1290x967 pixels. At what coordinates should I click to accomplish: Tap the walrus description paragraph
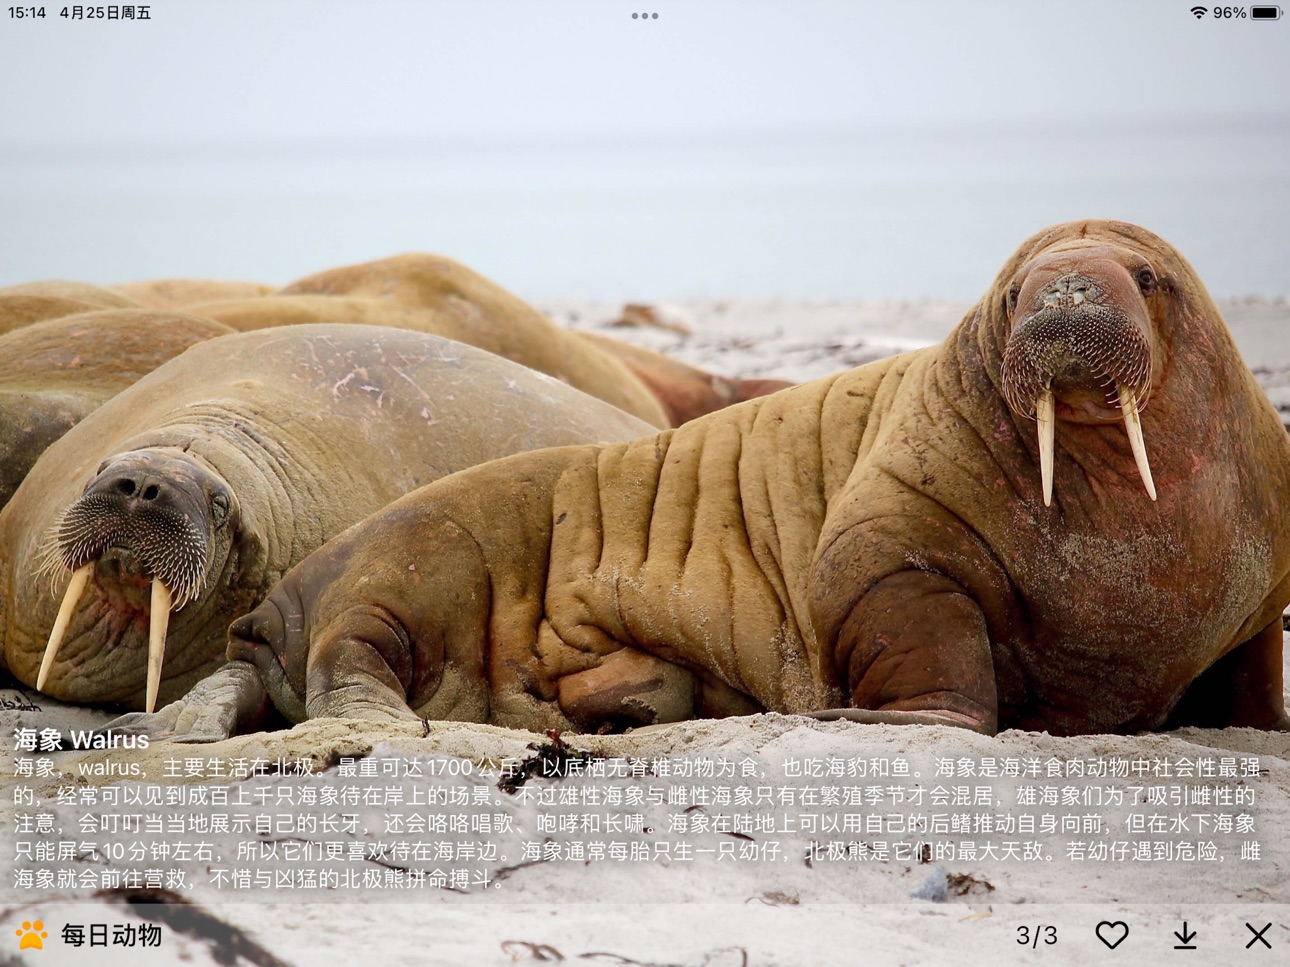[x=638, y=823]
